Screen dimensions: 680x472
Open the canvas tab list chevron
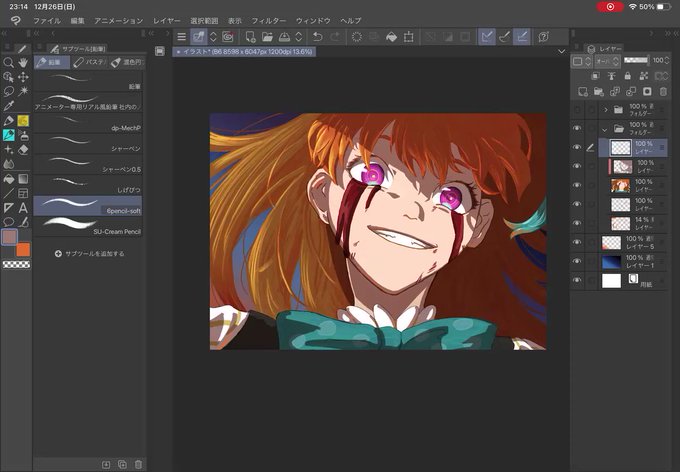coord(562,52)
